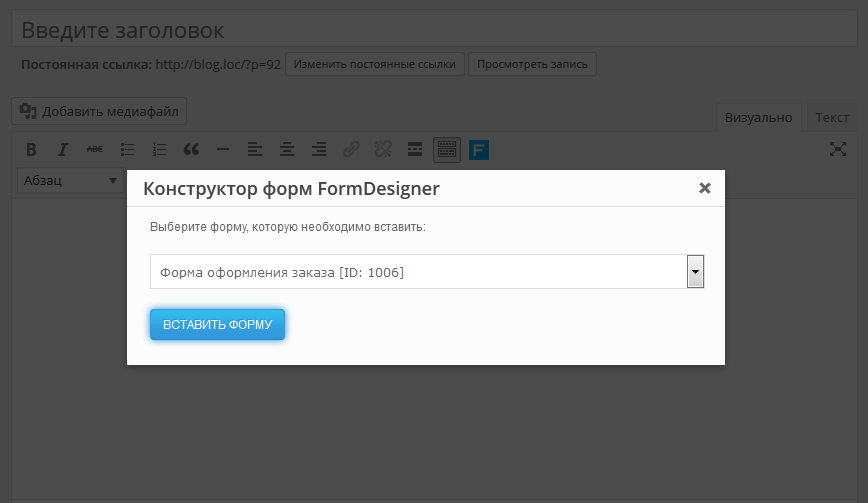Image resolution: width=868 pixels, height=503 pixels.
Task: Focus the Введите заголовок title field
Action: [435, 30]
